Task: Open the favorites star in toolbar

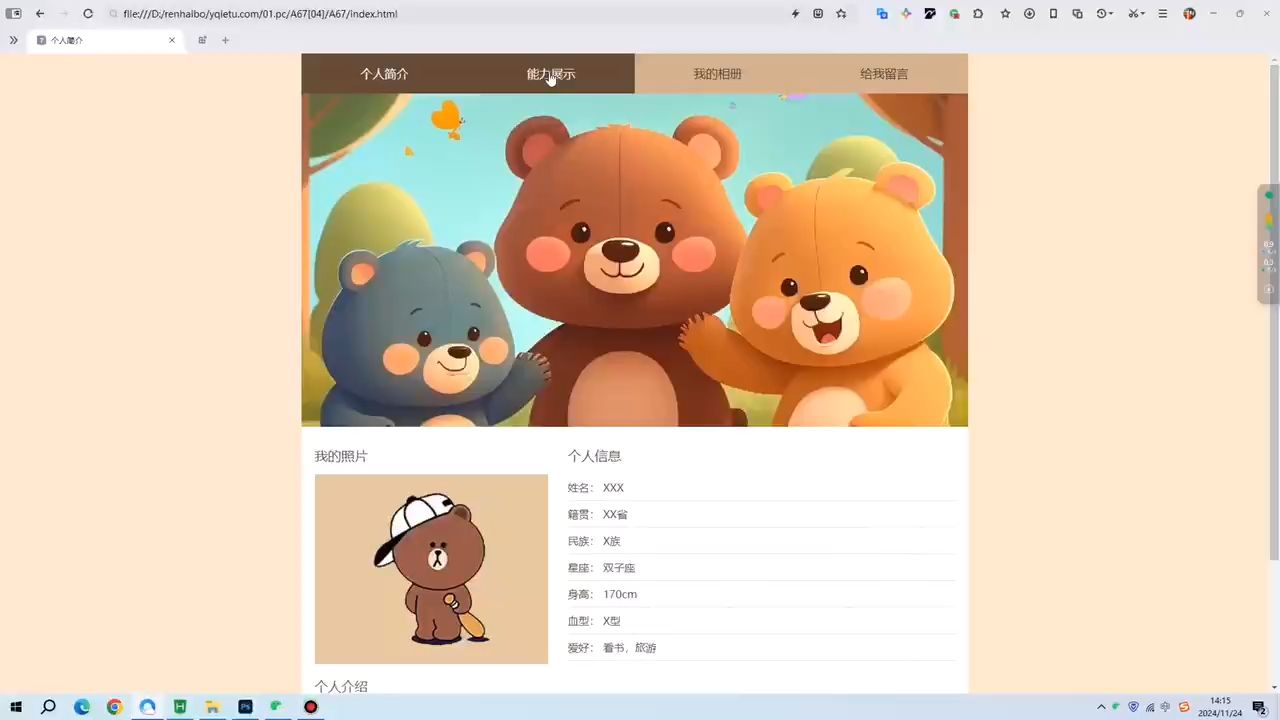Action: (1005, 14)
